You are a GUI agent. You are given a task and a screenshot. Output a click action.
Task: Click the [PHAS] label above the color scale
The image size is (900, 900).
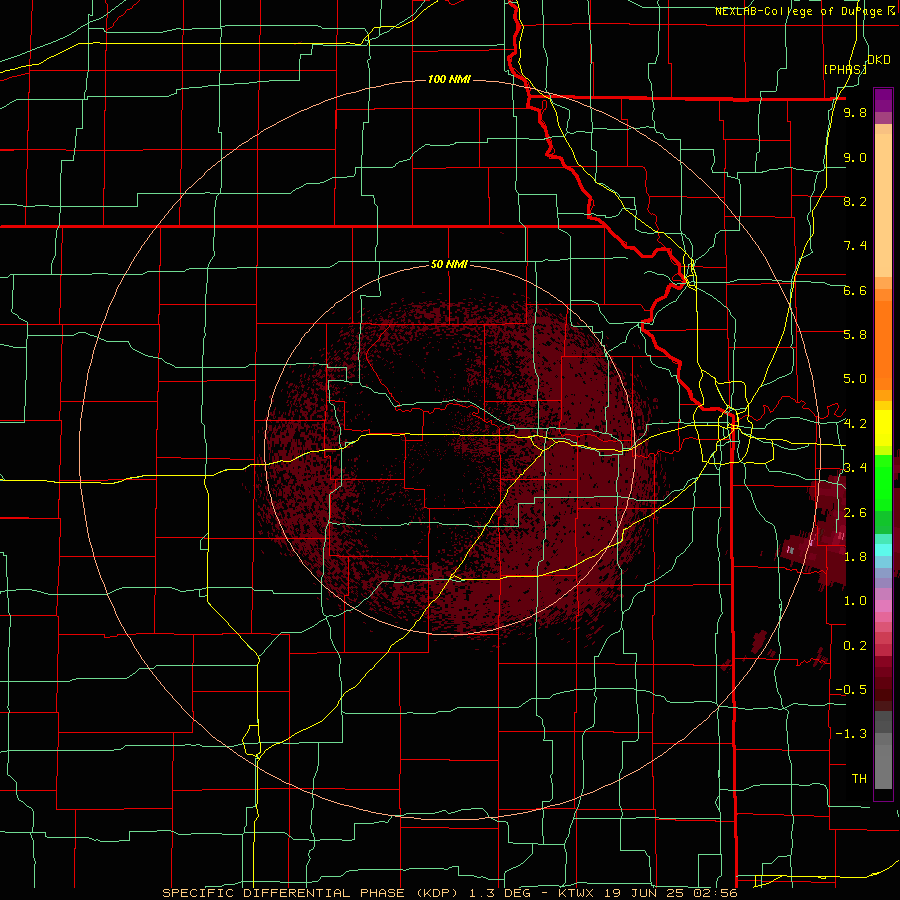[845, 69]
